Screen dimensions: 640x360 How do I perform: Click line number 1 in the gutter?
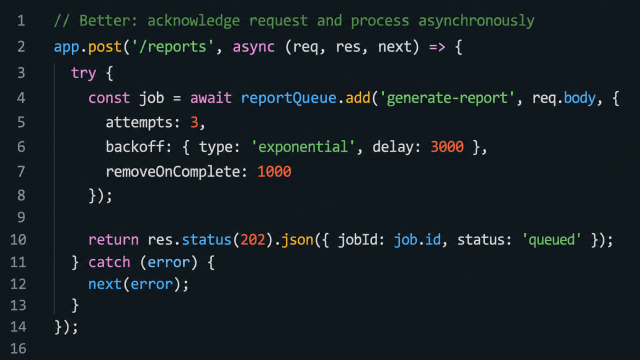coord(21,21)
